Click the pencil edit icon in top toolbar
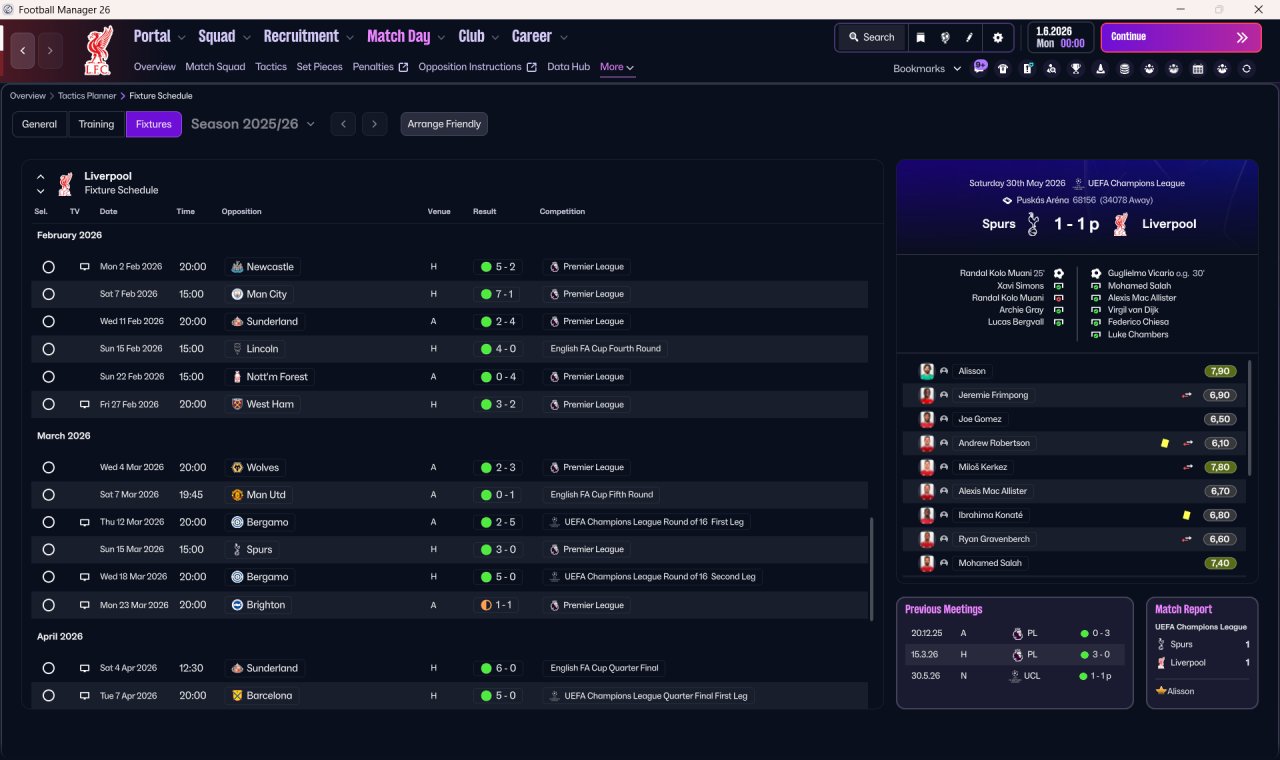The height and width of the screenshot is (760, 1280). point(969,37)
